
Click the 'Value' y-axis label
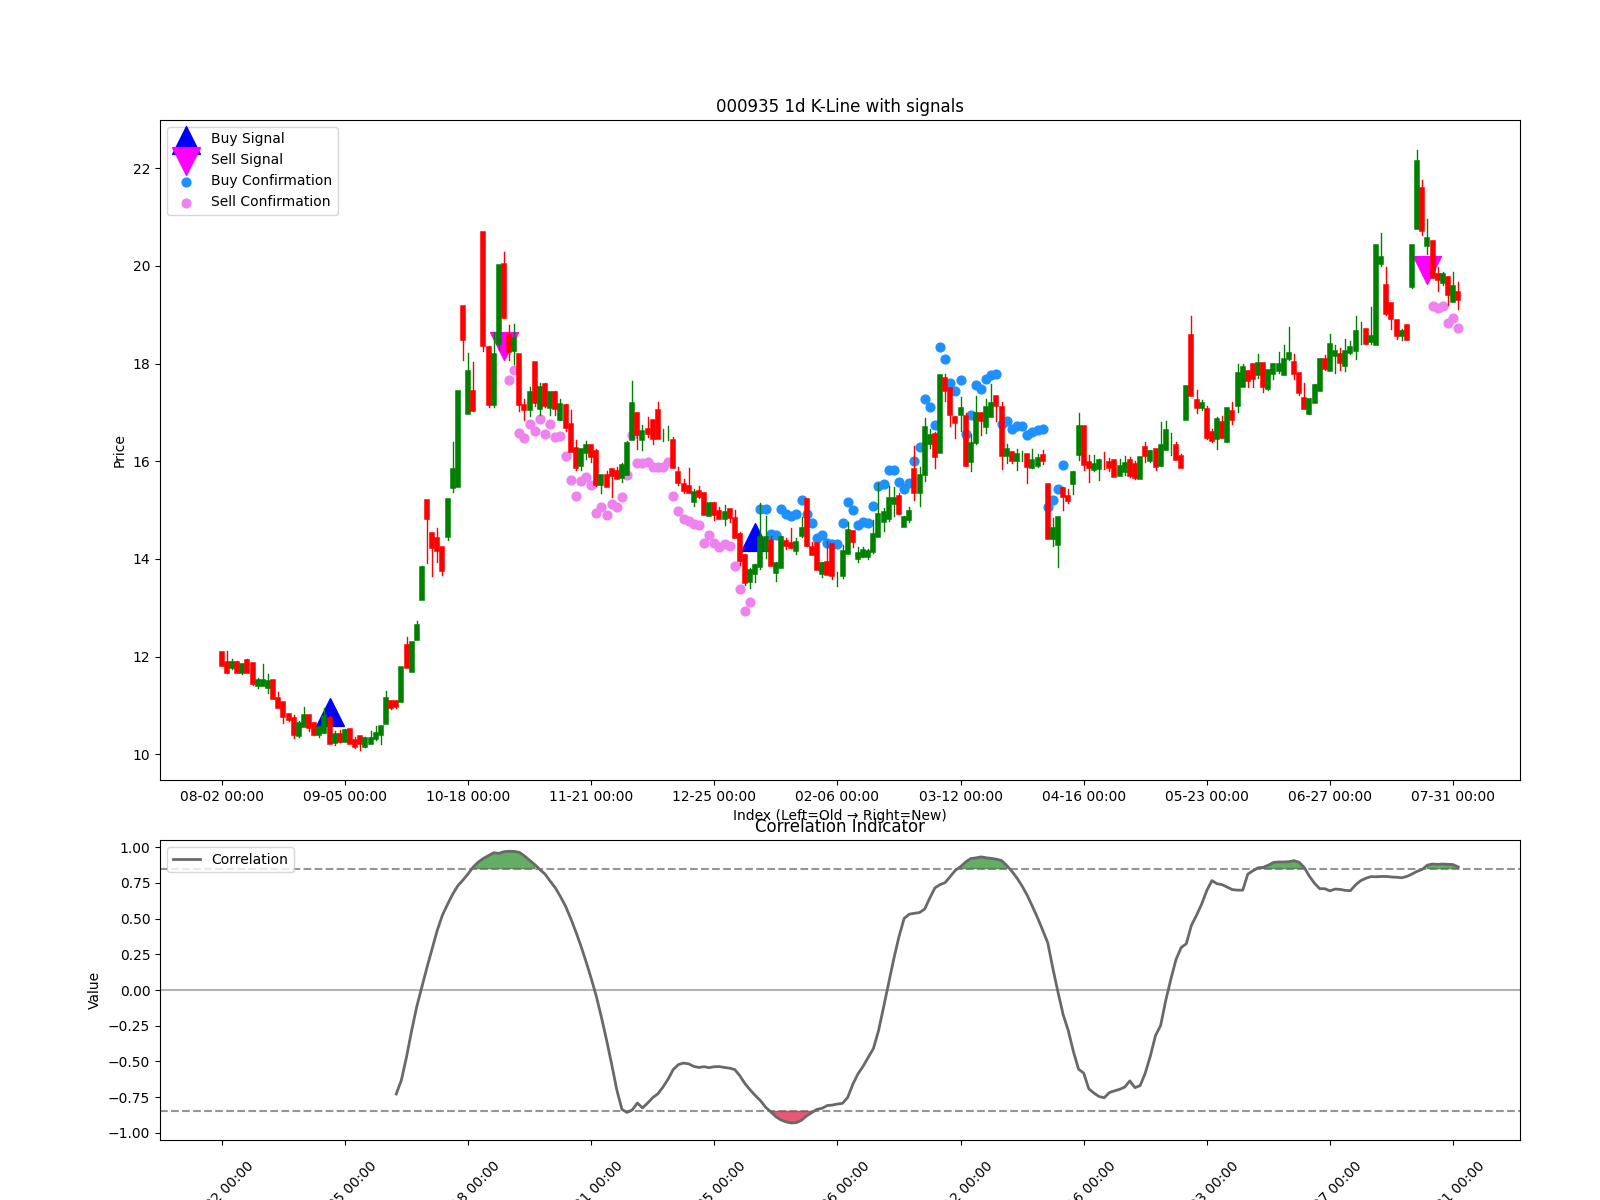94,990
